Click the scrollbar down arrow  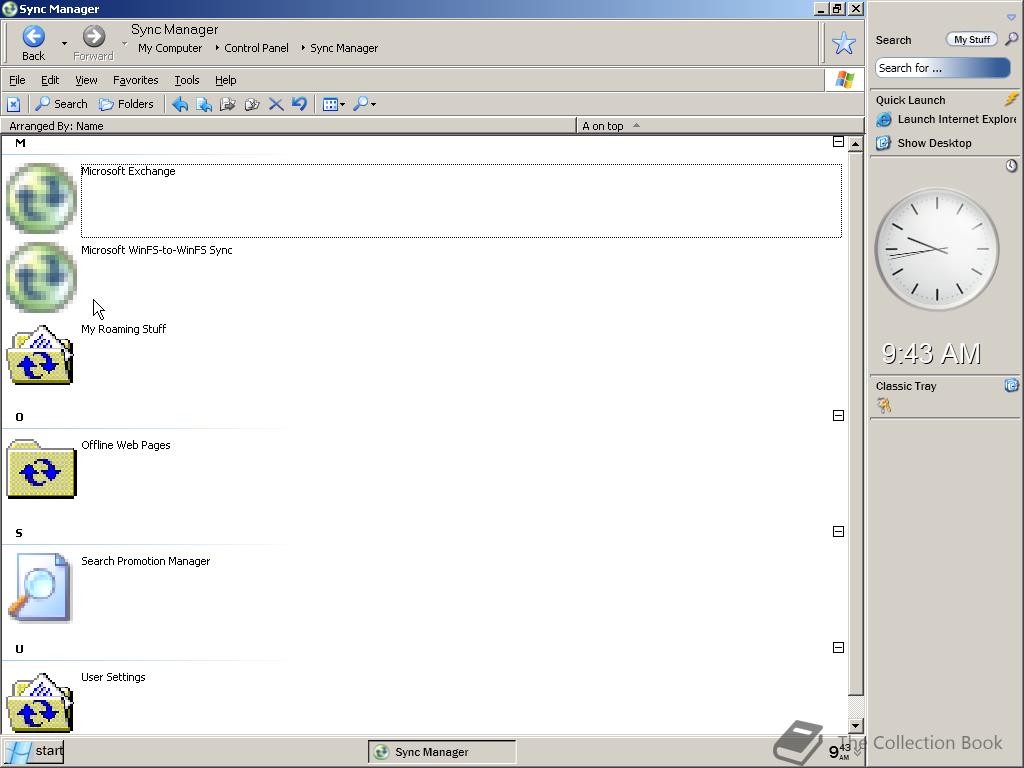click(x=856, y=726)
